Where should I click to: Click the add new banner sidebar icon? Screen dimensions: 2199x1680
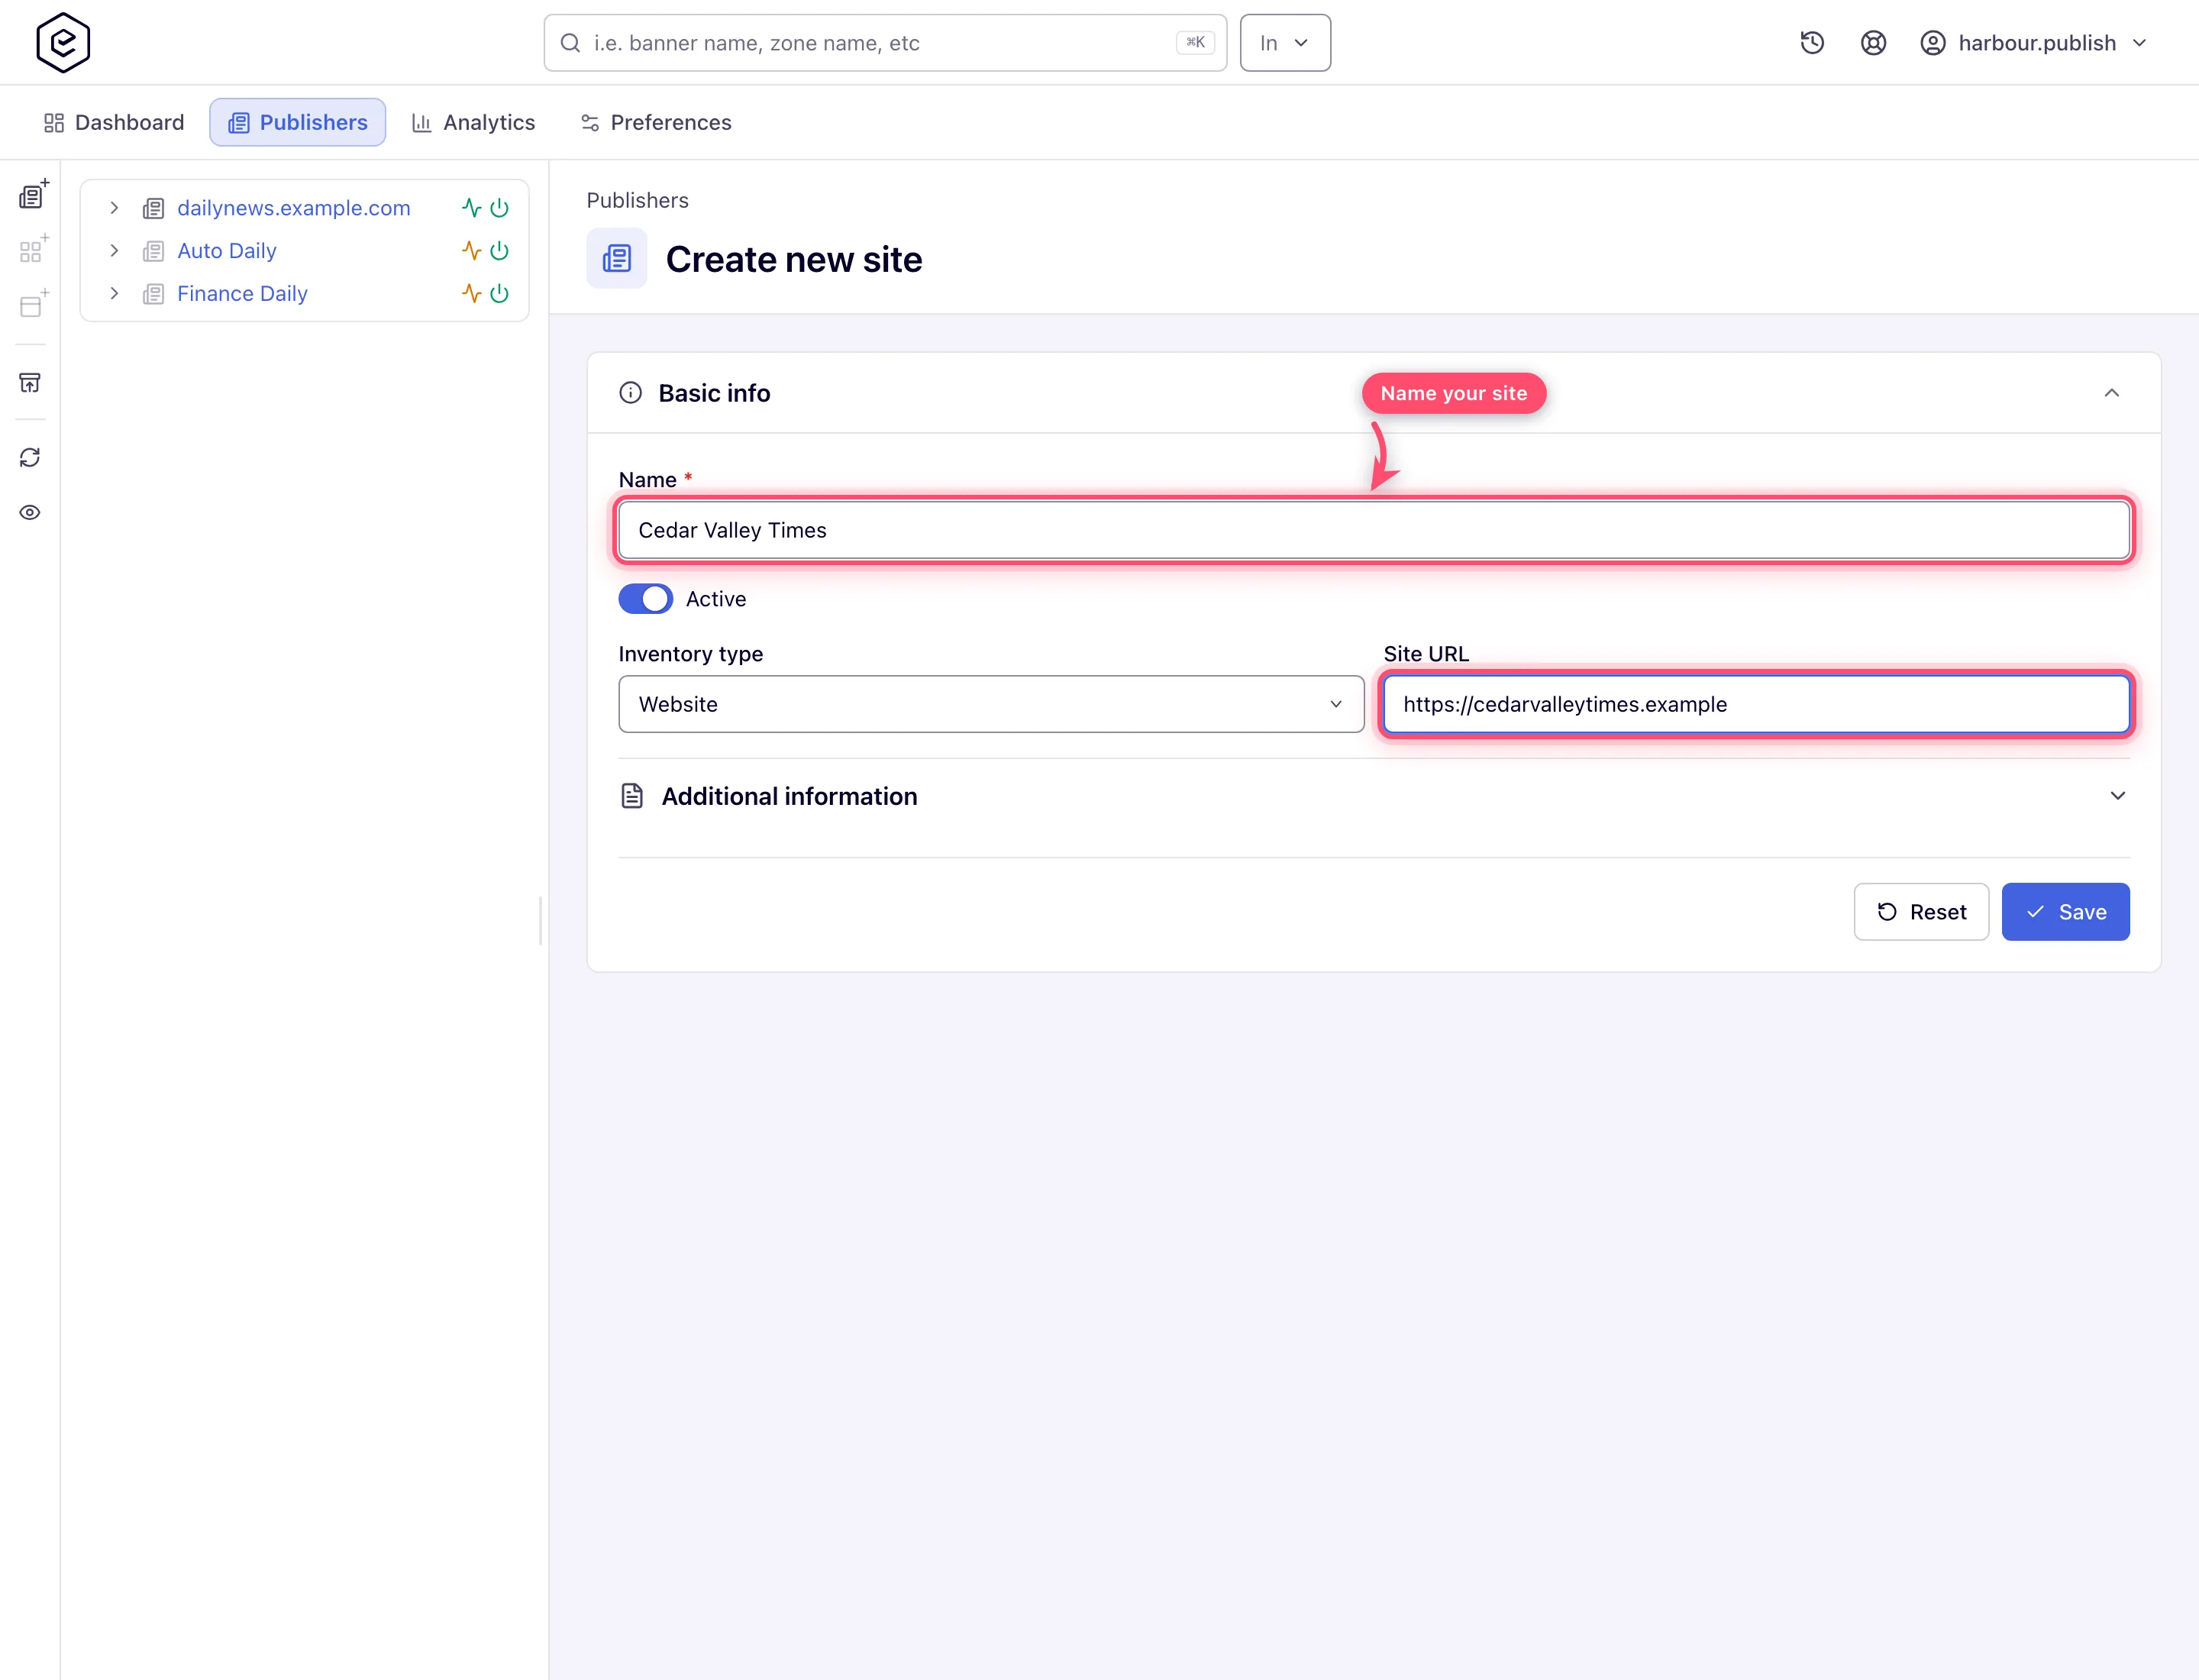pyautogui.click(x=33, y=304)
